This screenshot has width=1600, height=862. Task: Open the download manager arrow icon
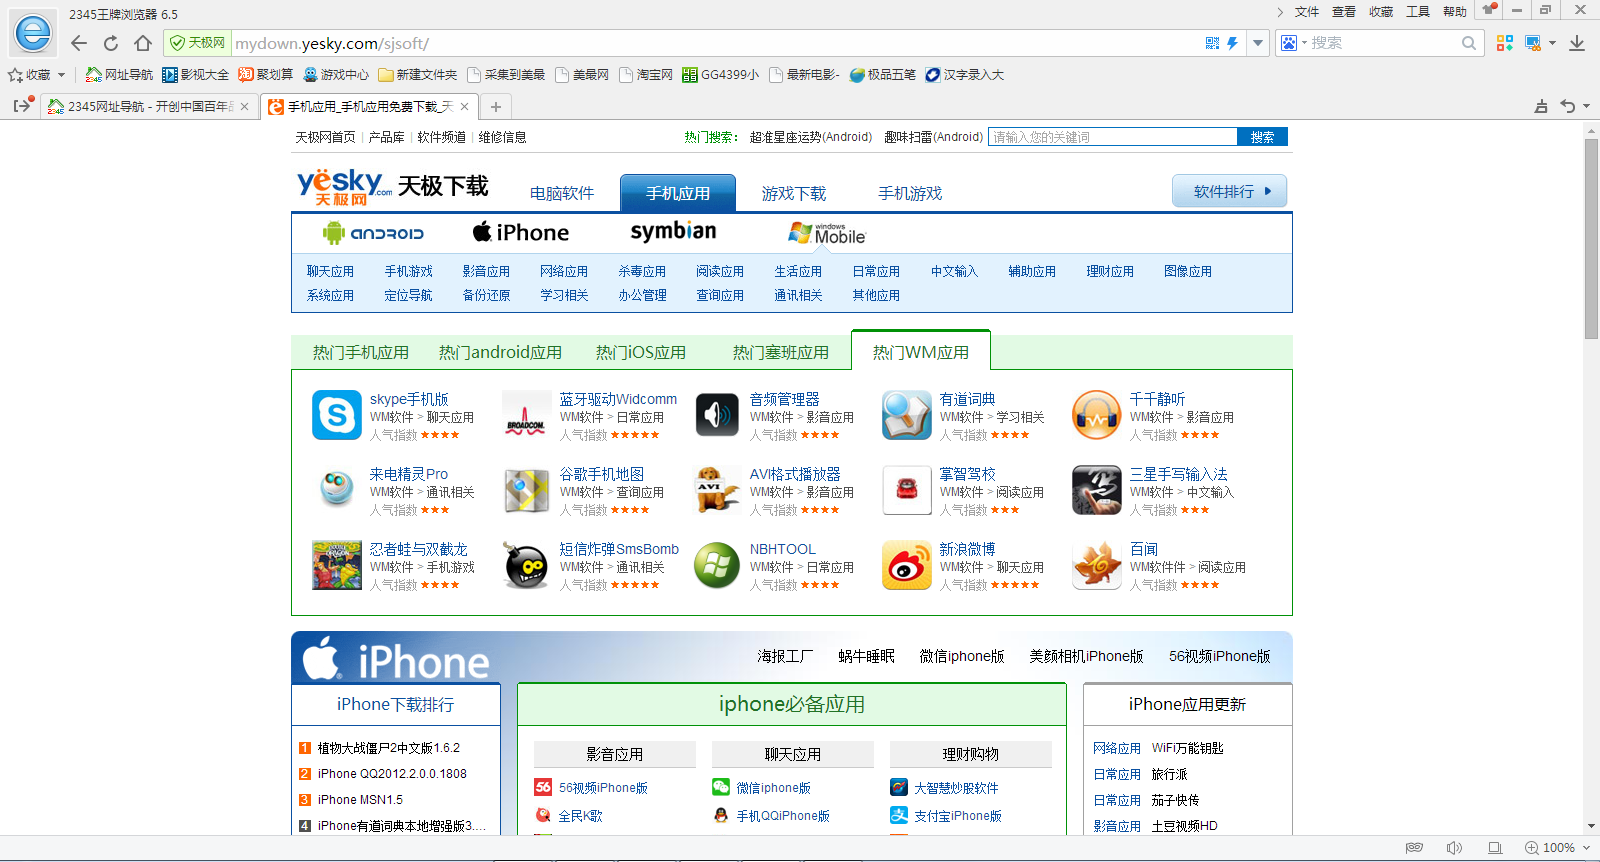1577,43
